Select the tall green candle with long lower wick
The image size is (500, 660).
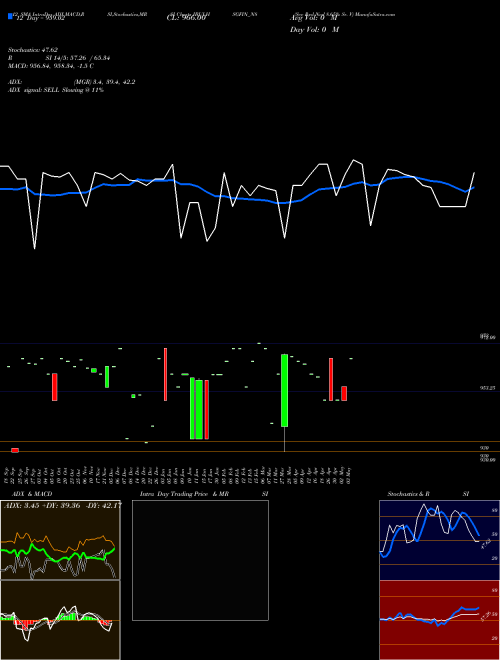285,391
